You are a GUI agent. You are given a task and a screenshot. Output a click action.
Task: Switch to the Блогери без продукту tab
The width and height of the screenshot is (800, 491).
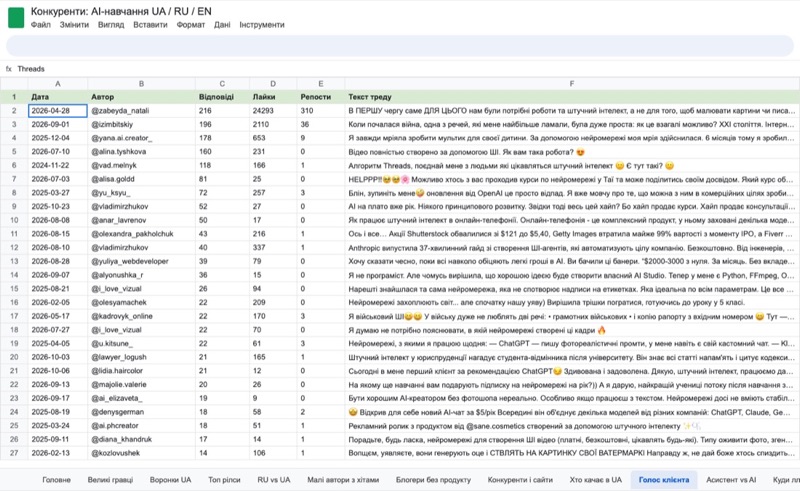(433, 480)
